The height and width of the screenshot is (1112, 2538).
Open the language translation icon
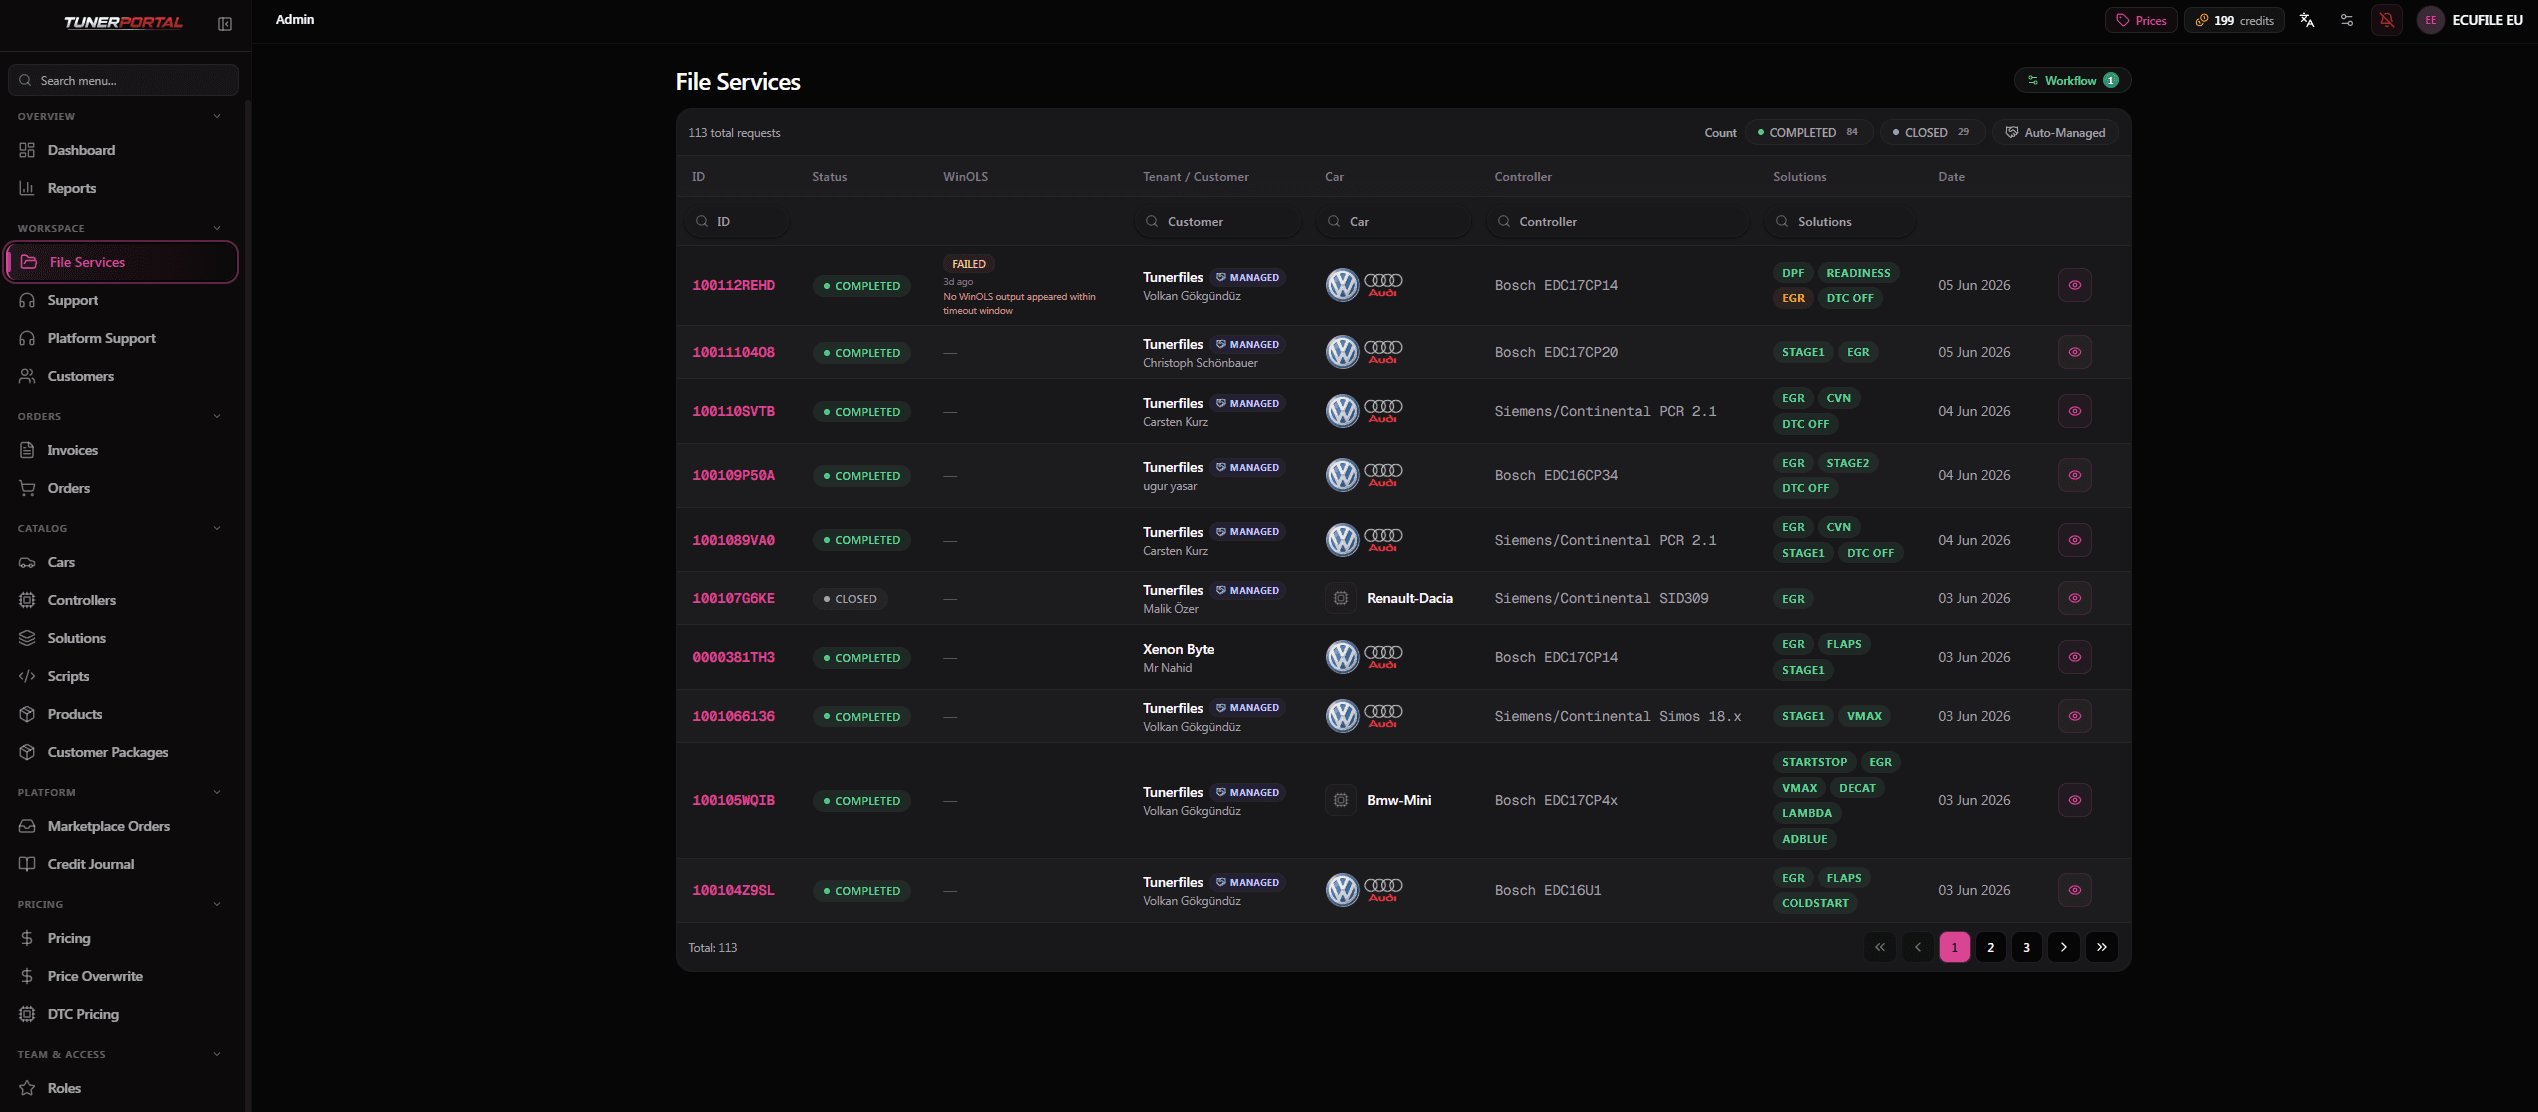[x=2307, y=20]
